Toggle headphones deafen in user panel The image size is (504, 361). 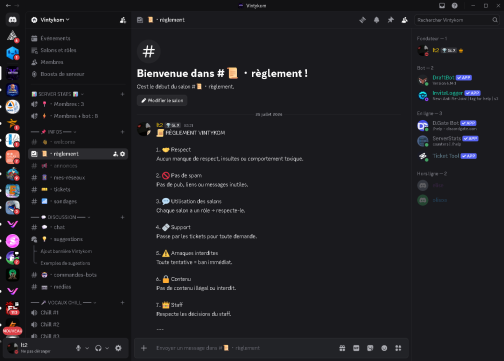(98, 348)
